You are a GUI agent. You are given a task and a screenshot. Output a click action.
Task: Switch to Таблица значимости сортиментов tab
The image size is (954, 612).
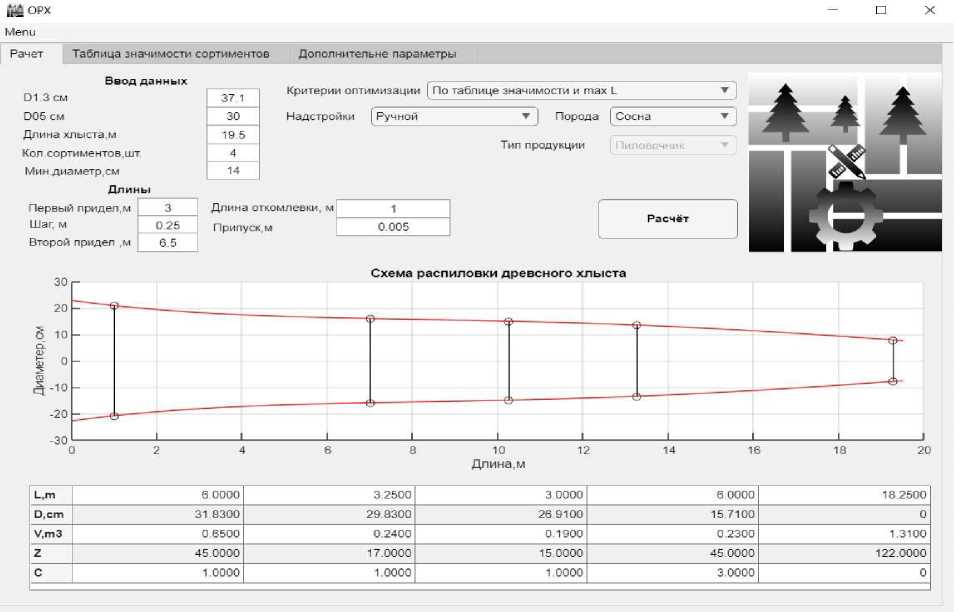point(170,54)
